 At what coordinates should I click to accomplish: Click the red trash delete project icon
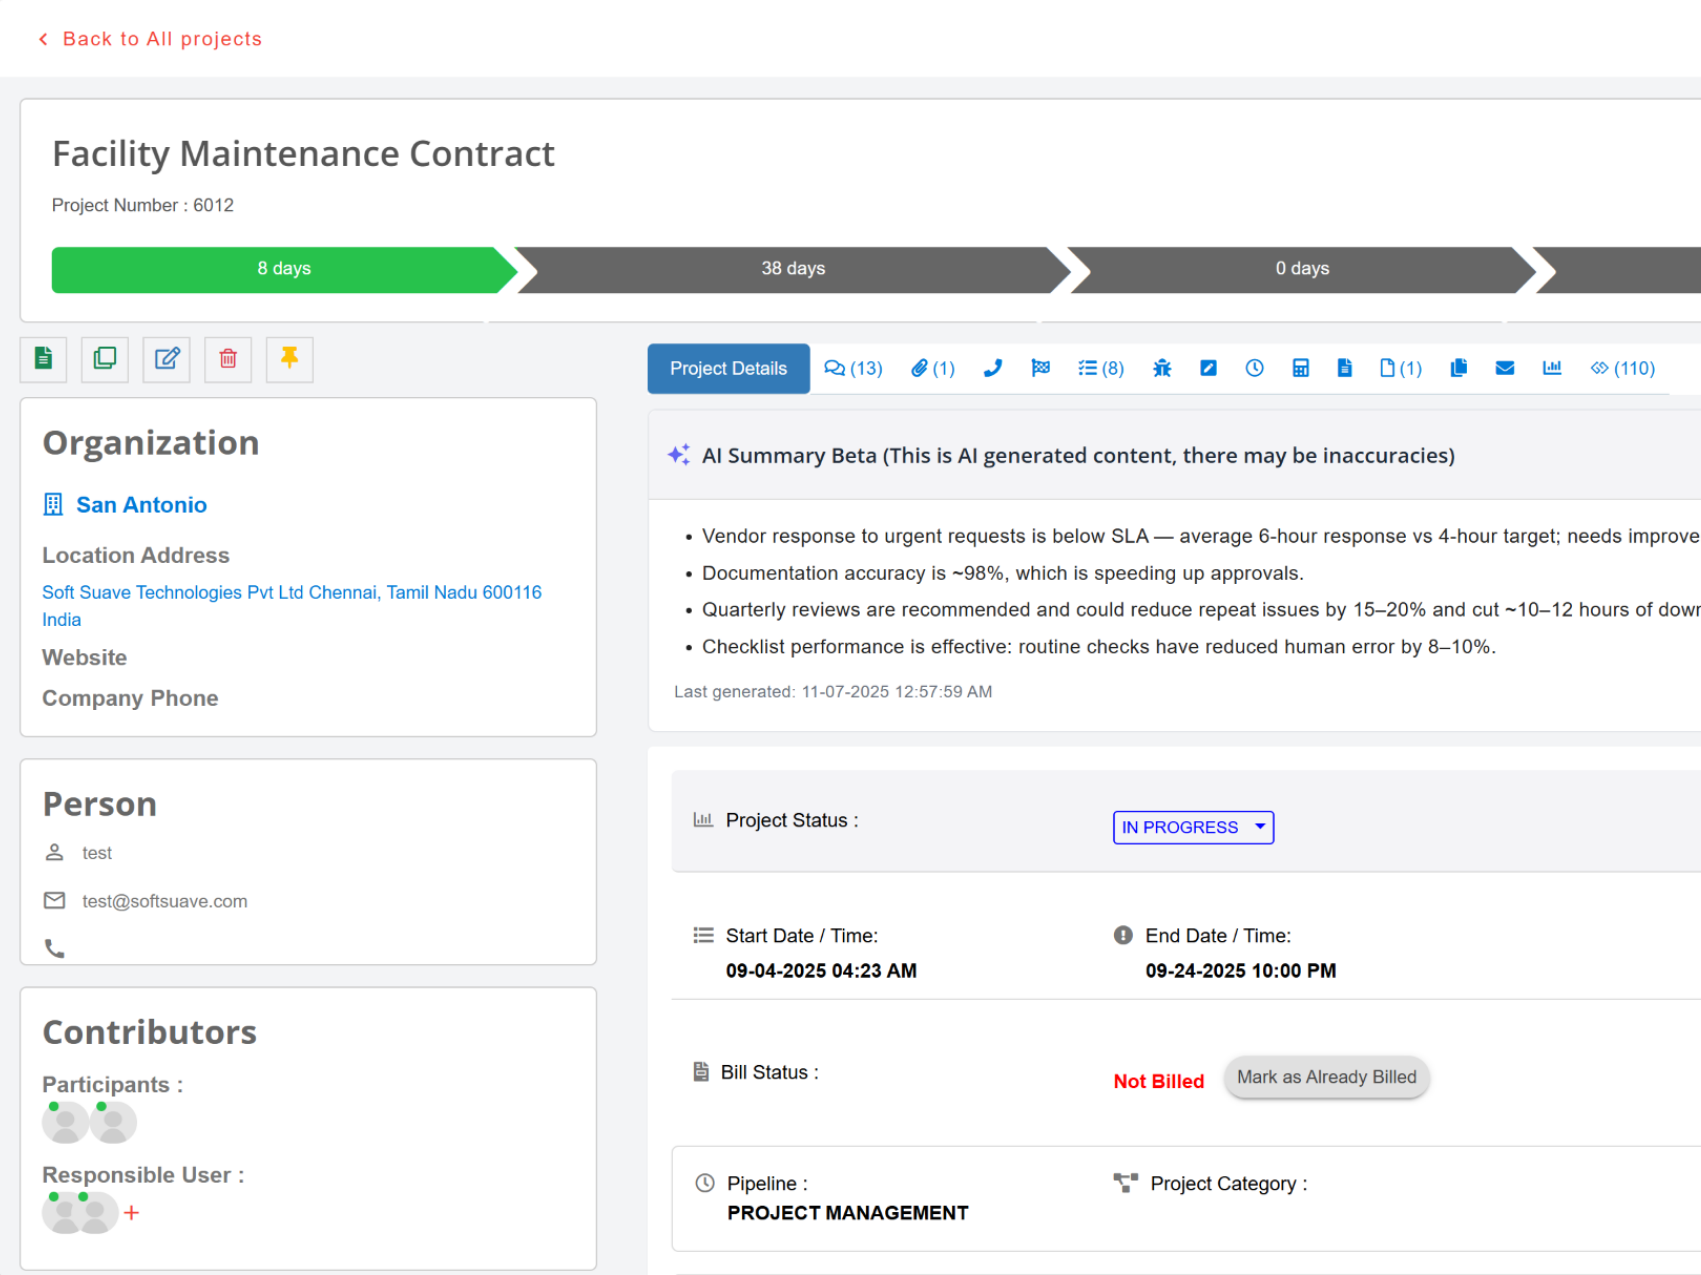pyautogui.click(x=228, y=359)
